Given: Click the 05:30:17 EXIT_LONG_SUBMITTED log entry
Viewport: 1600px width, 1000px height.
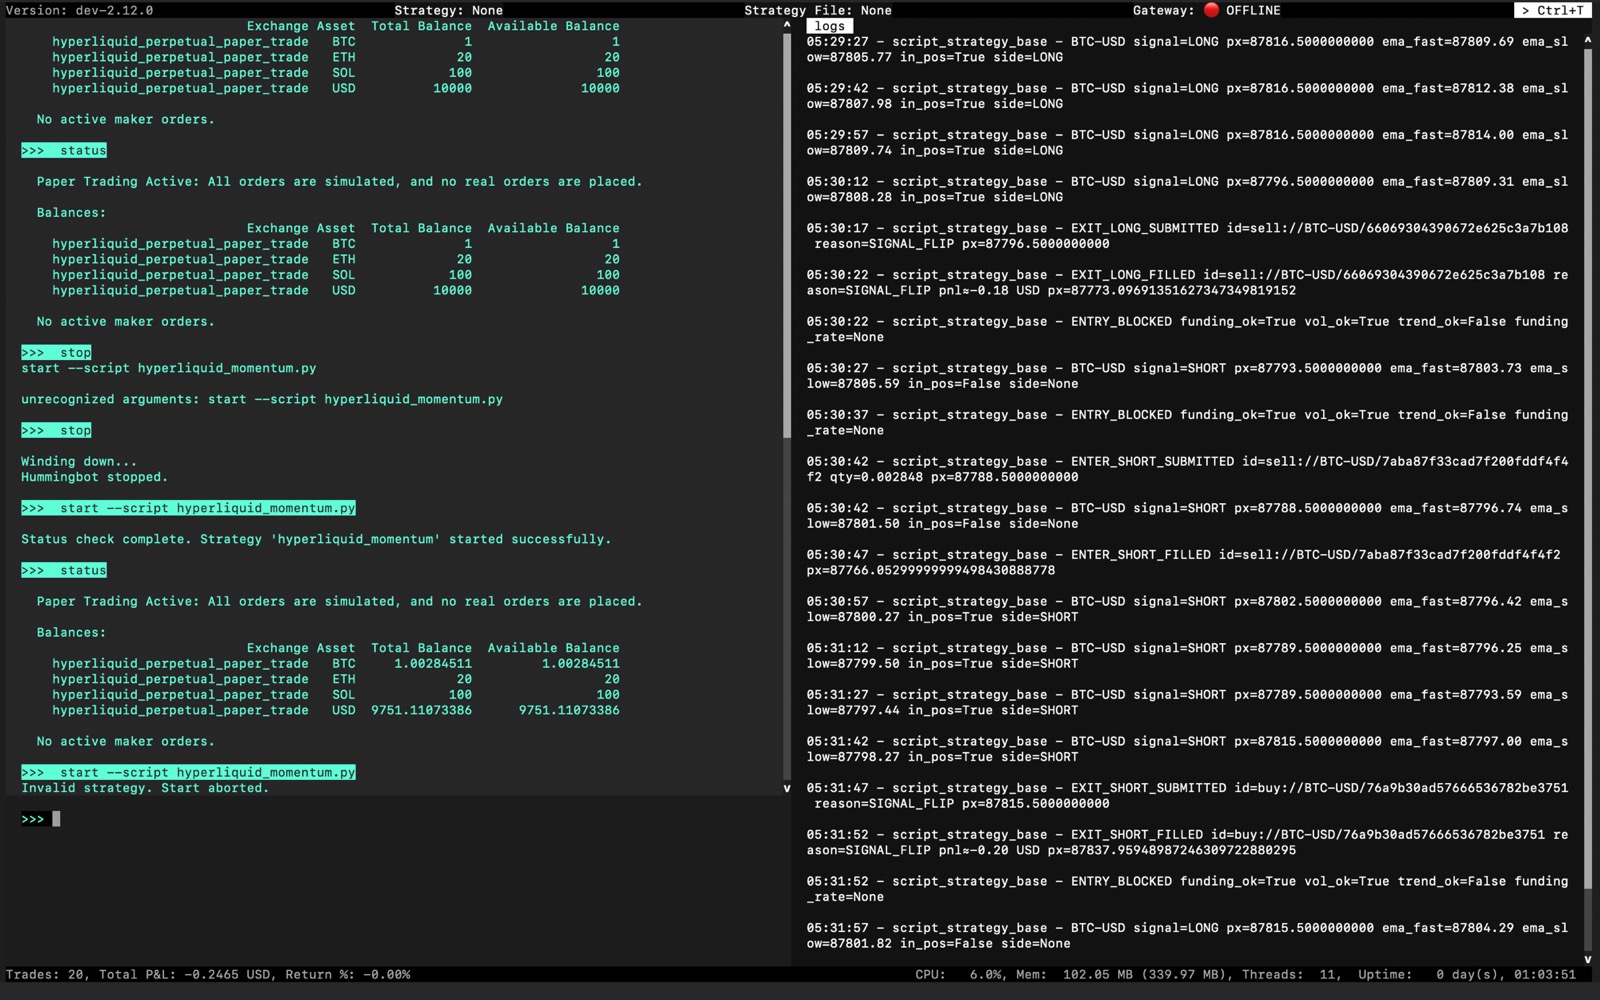Looking at the screenshot, I should pyautogui.click(x=1187, y=236).
